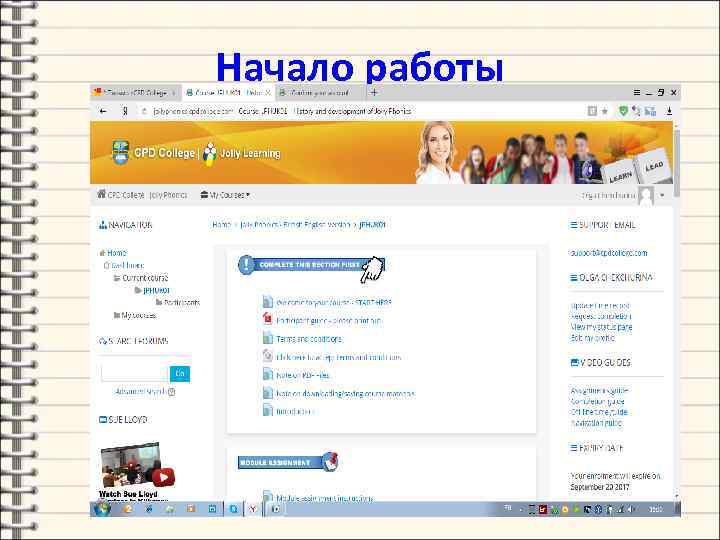Open the green shield protection icon

(623, 111)
